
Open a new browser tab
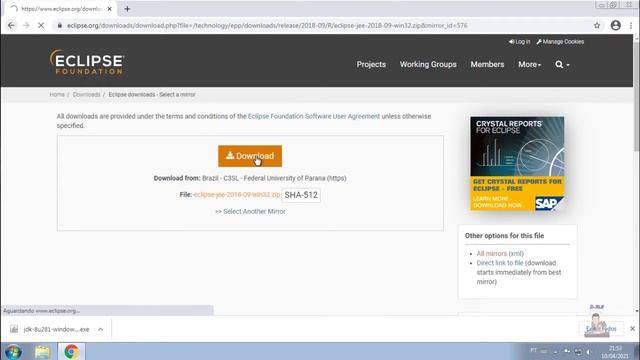coord(127,9)
